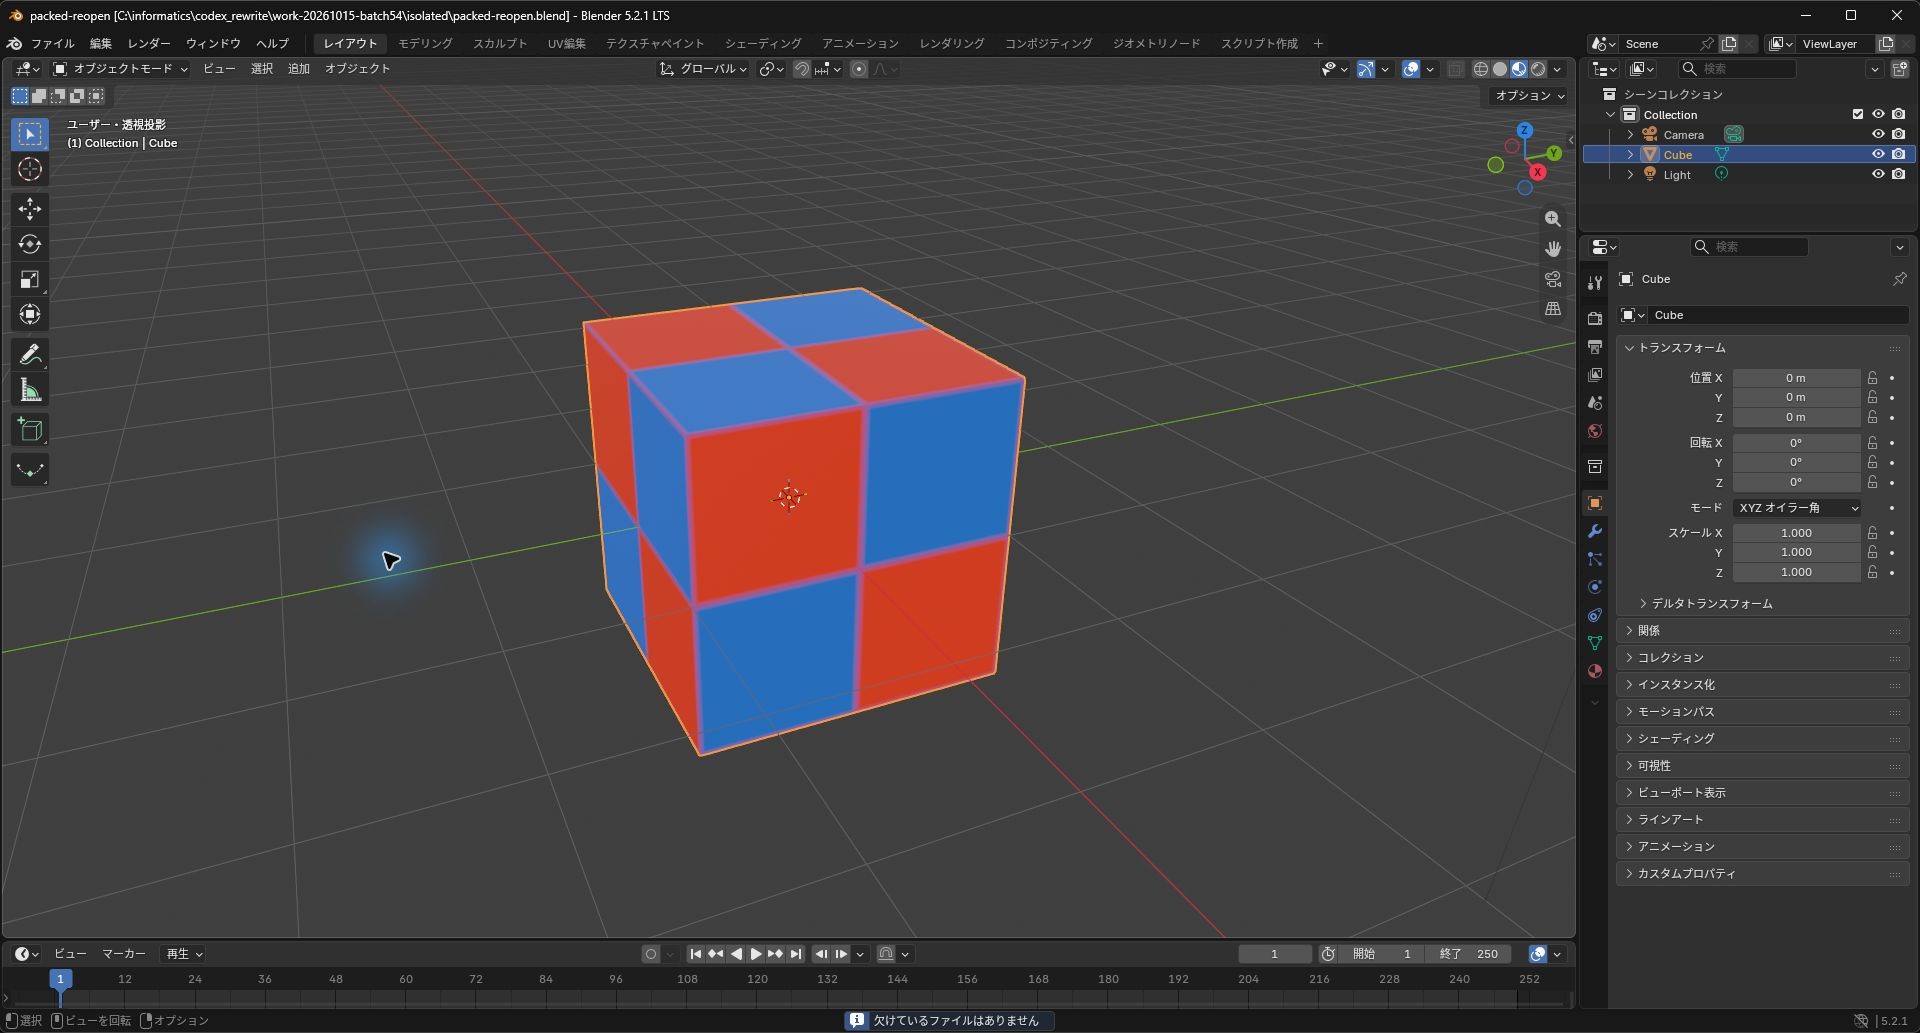Activate the Rotate tool
Viewport: 1920px width, 1033px height.
point(30,244)
